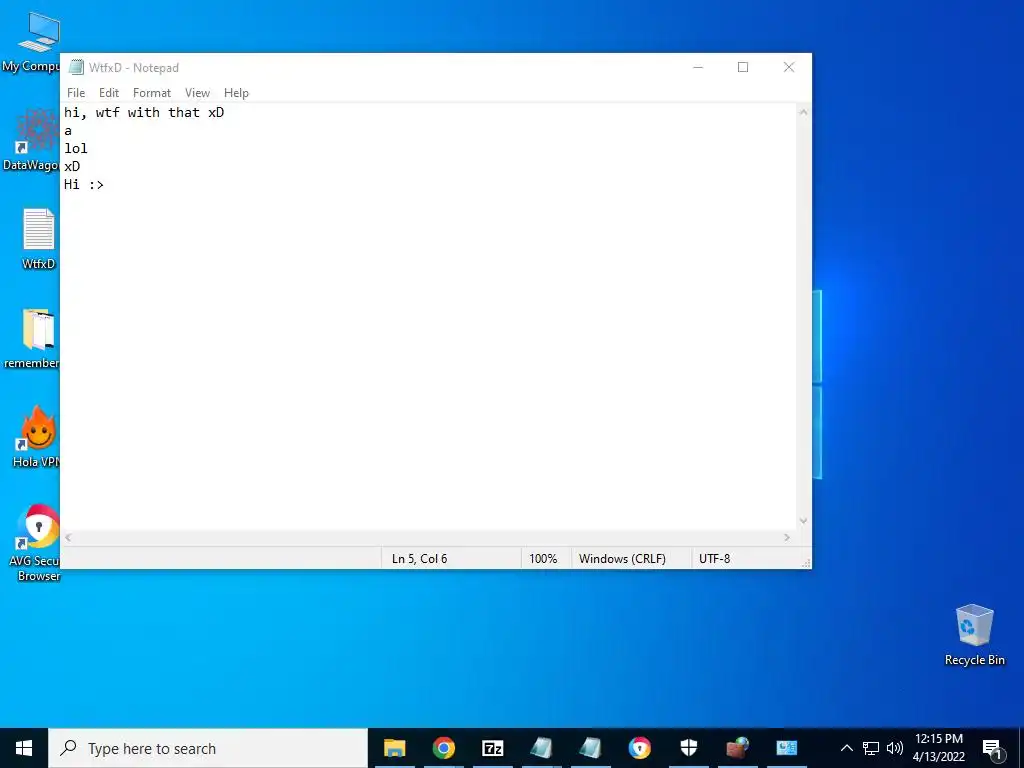Open the Action Center notifications icon
Image resolution: width=1024 pixels, height=768 pixels.
coord(992,748)
